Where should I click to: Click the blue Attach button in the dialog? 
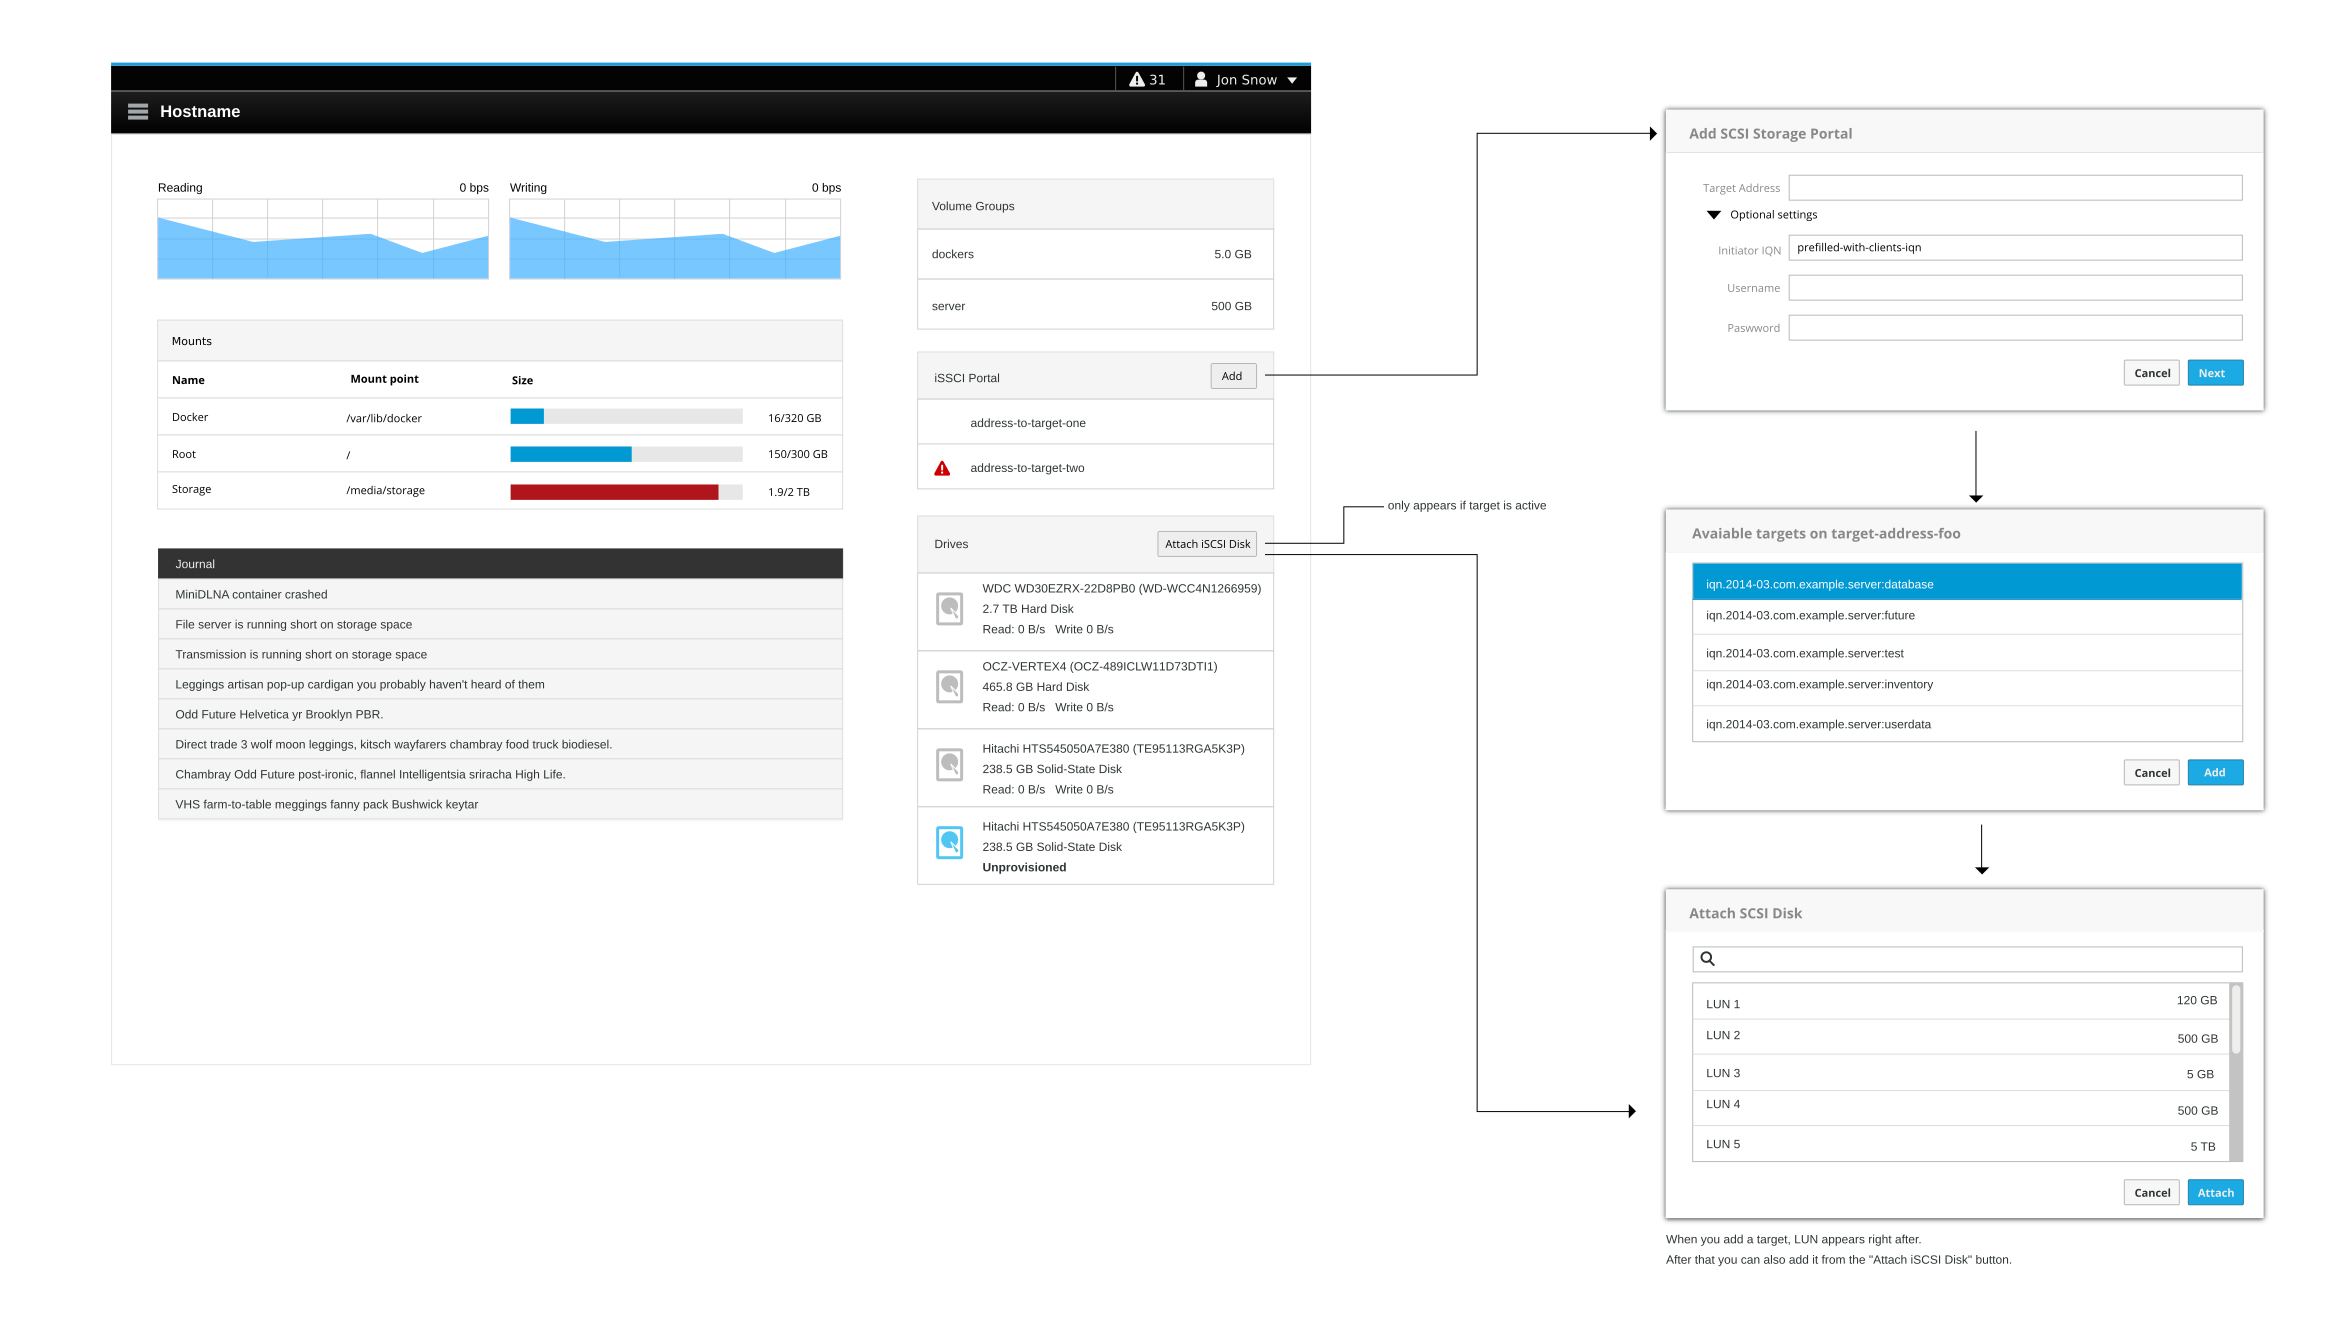point(2214,1193)
